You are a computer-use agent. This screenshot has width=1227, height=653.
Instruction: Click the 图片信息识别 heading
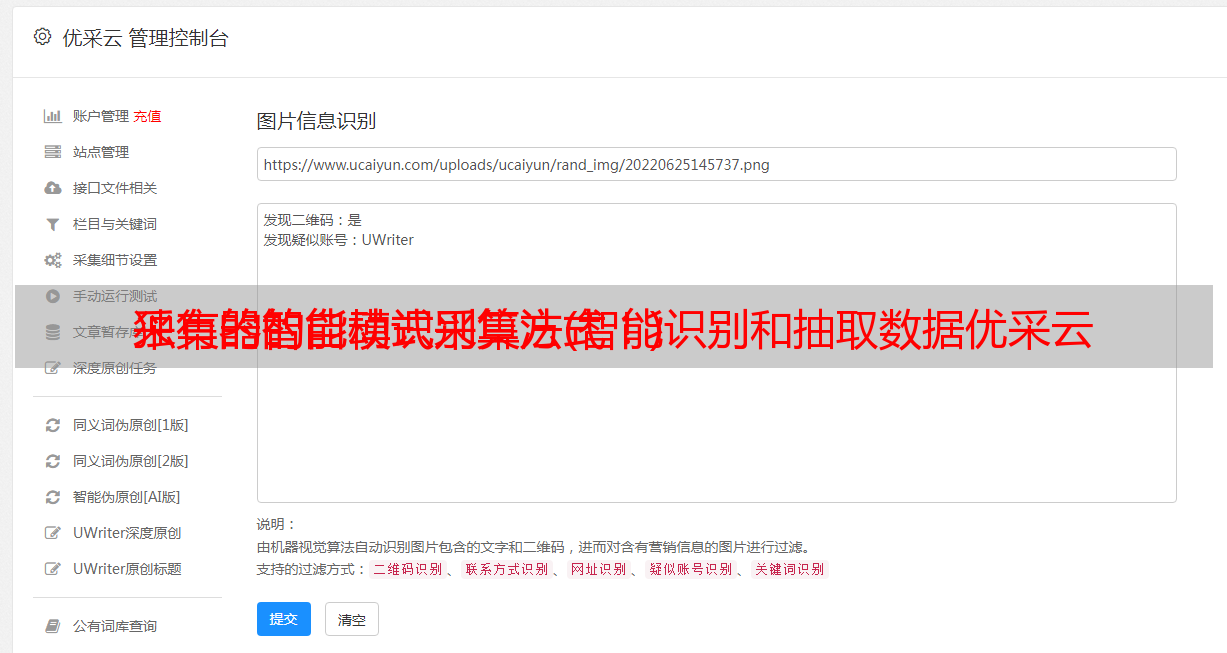pos(316,121)
